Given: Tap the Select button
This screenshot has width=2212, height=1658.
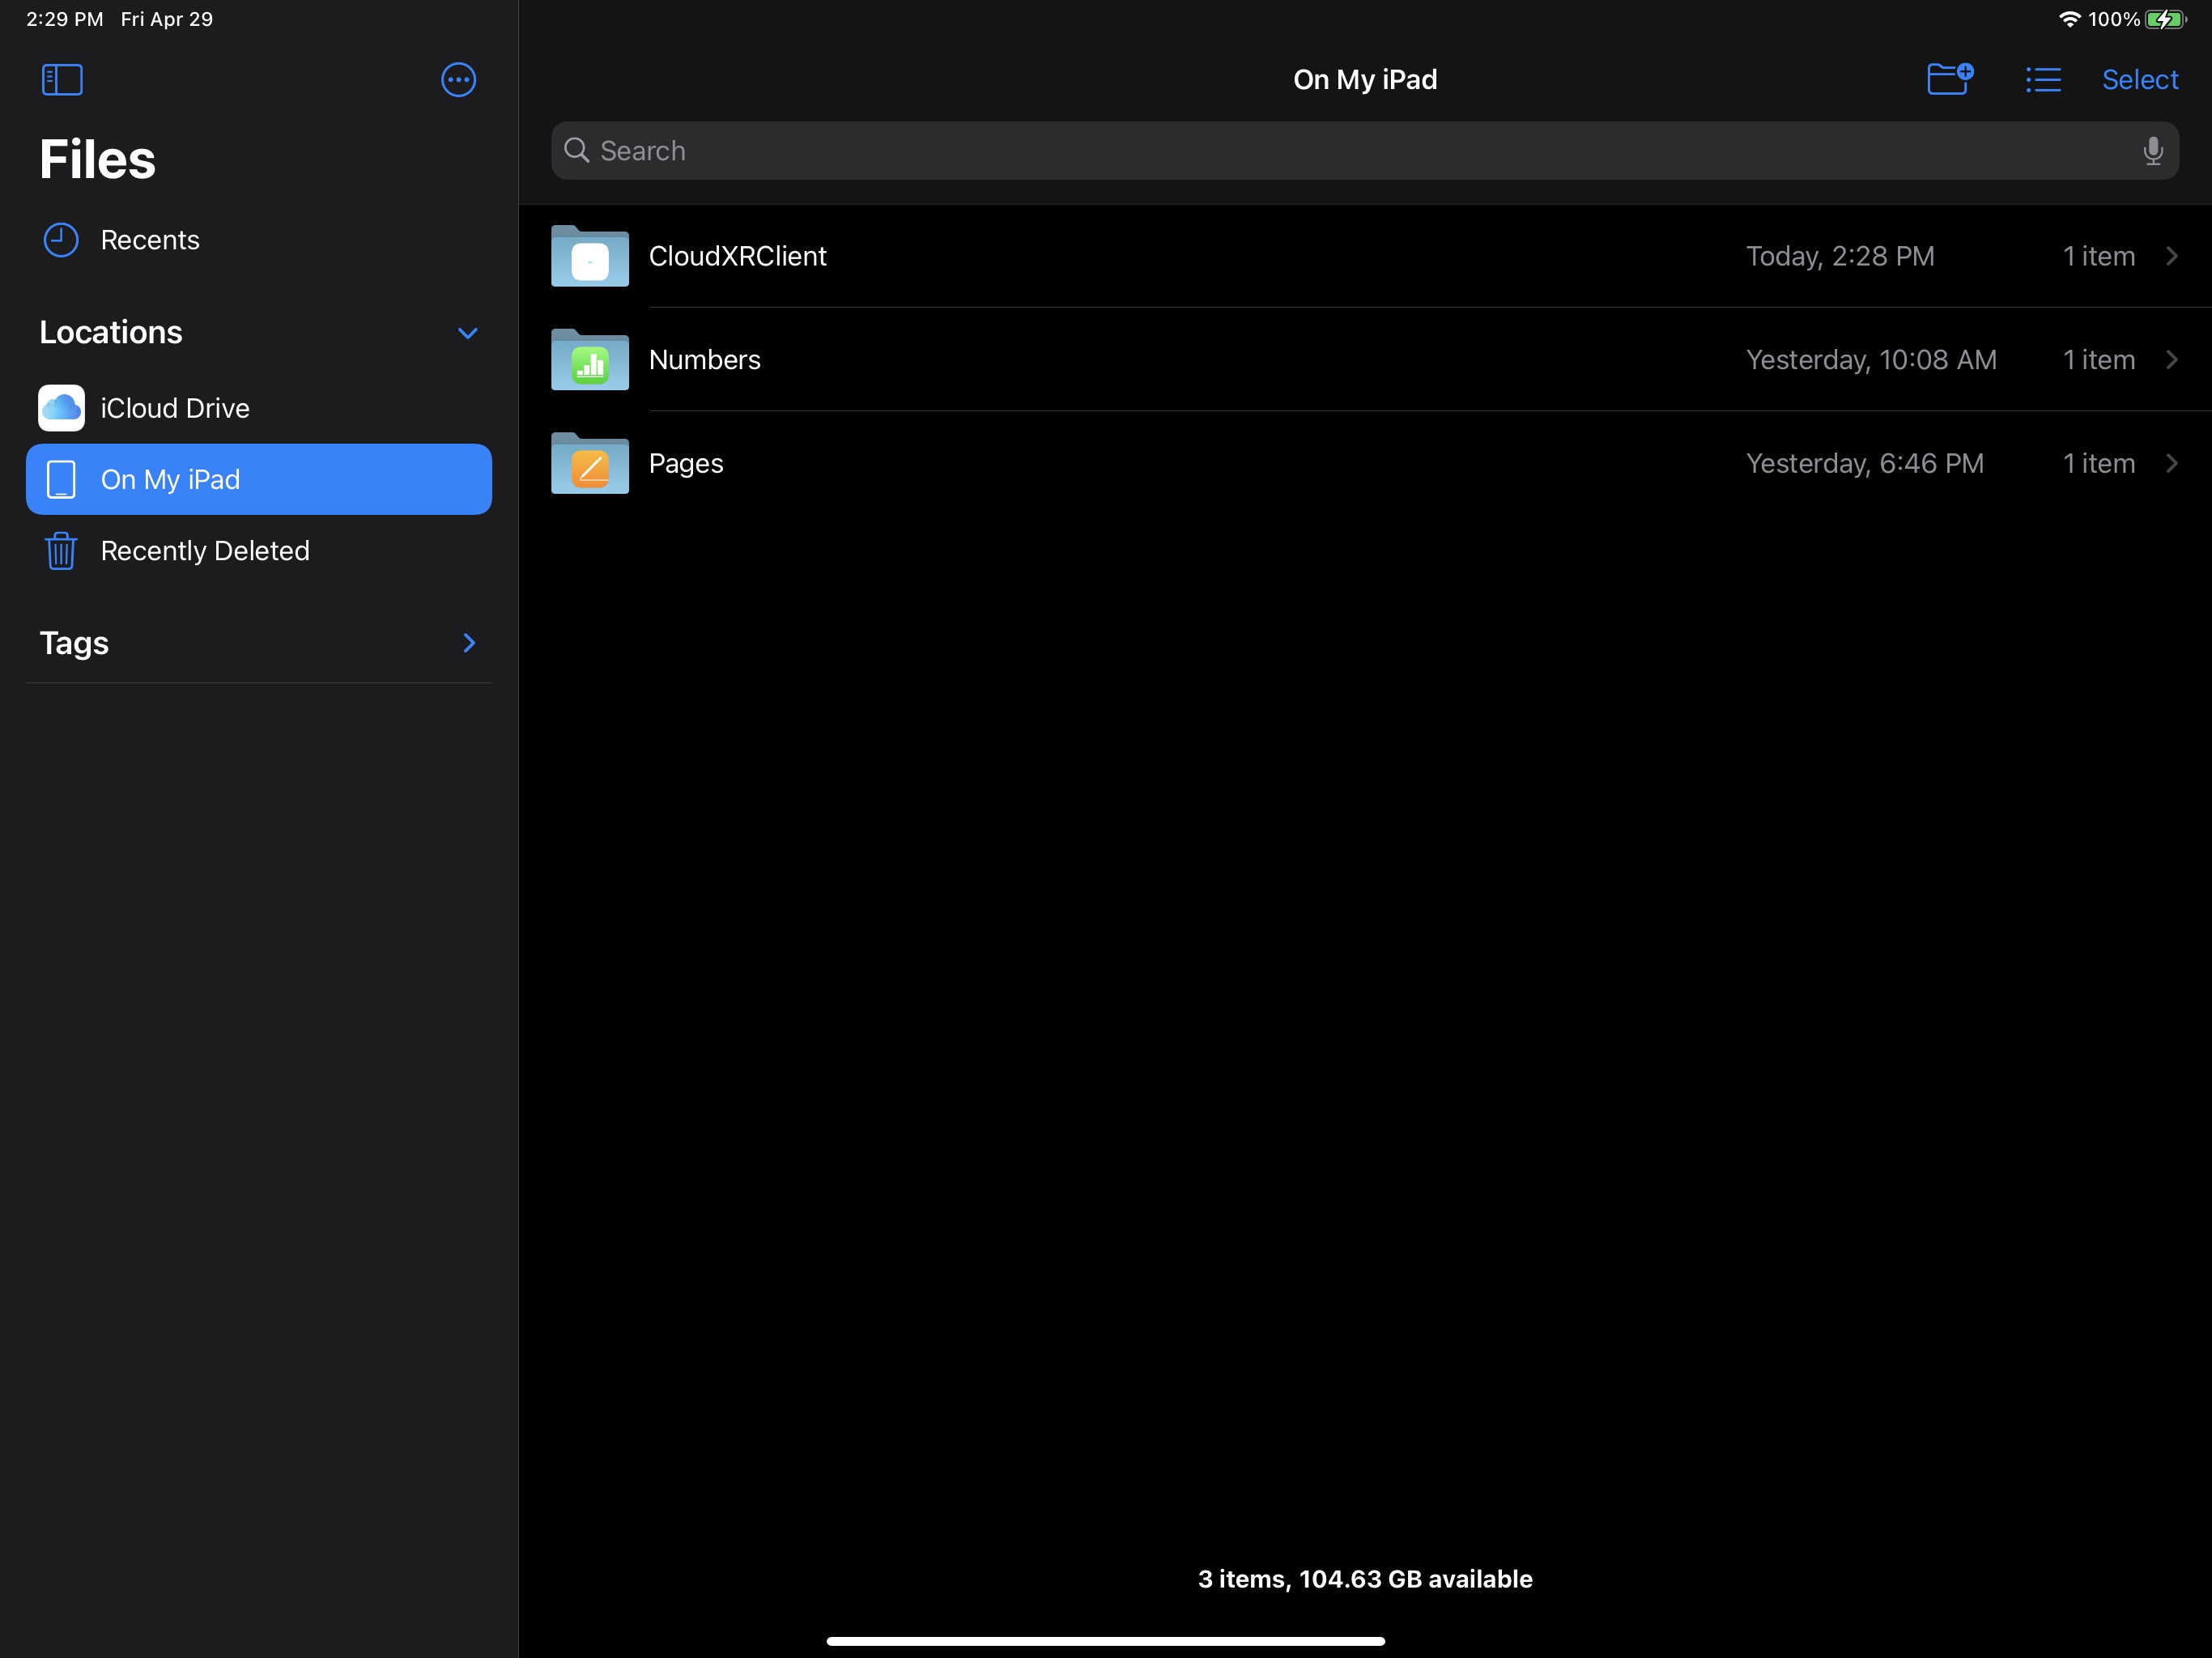Looking at the screenshot, I should tap(2139, 79).
